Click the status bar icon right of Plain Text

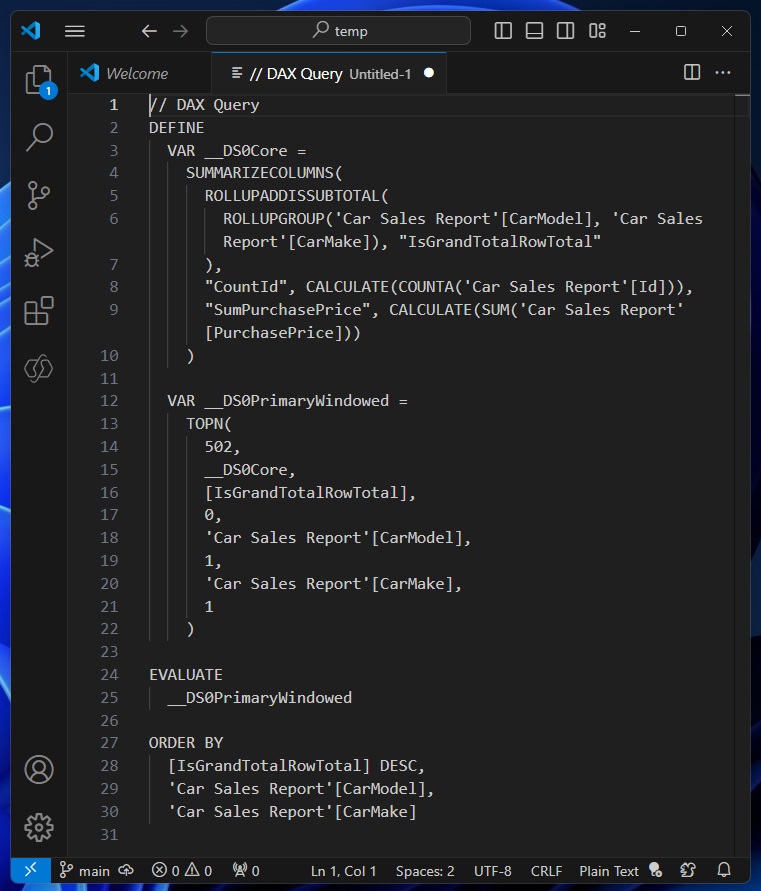click(x=656, y=871)
